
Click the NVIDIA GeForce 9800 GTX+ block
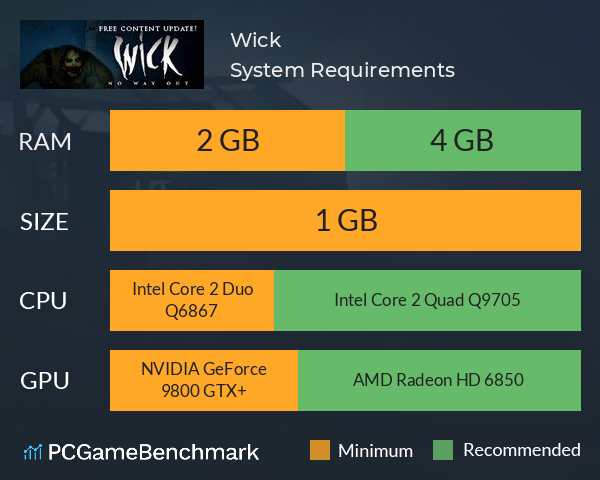tap(204, 380)
